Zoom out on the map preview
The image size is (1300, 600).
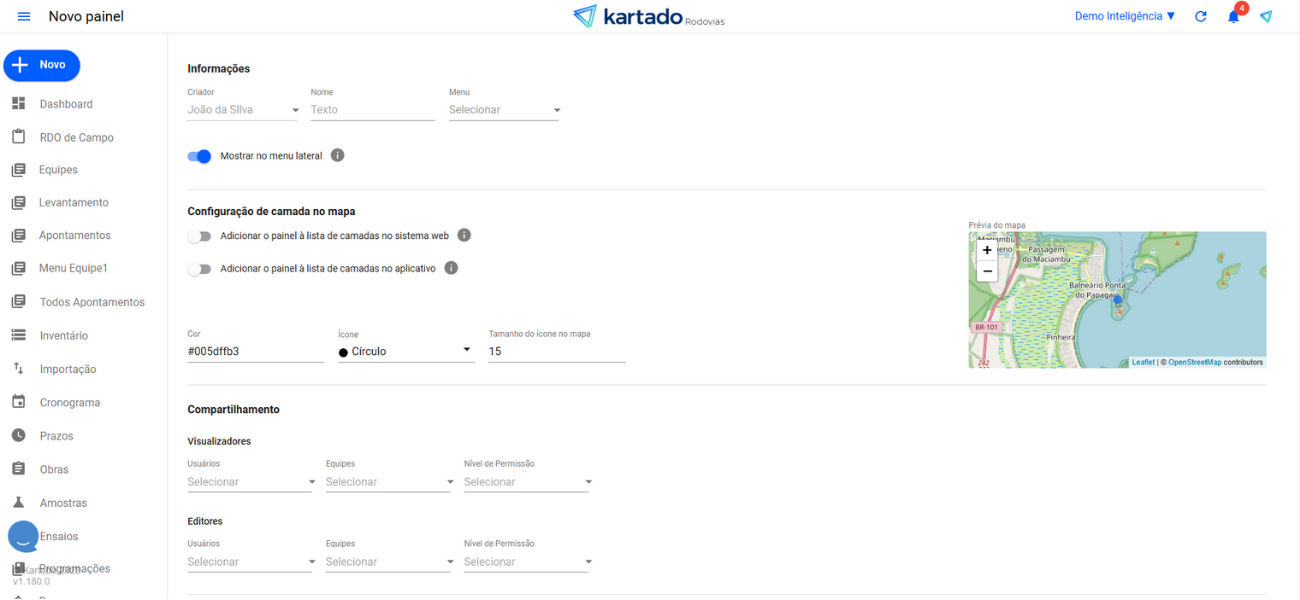(987, 271)
